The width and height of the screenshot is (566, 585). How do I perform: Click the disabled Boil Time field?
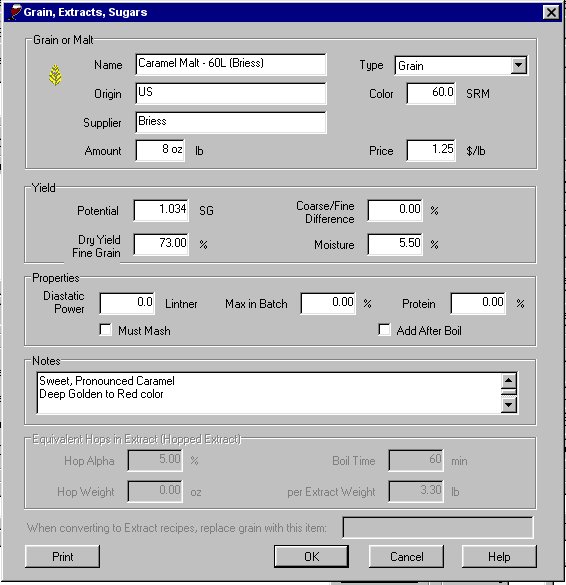point(416,460)
